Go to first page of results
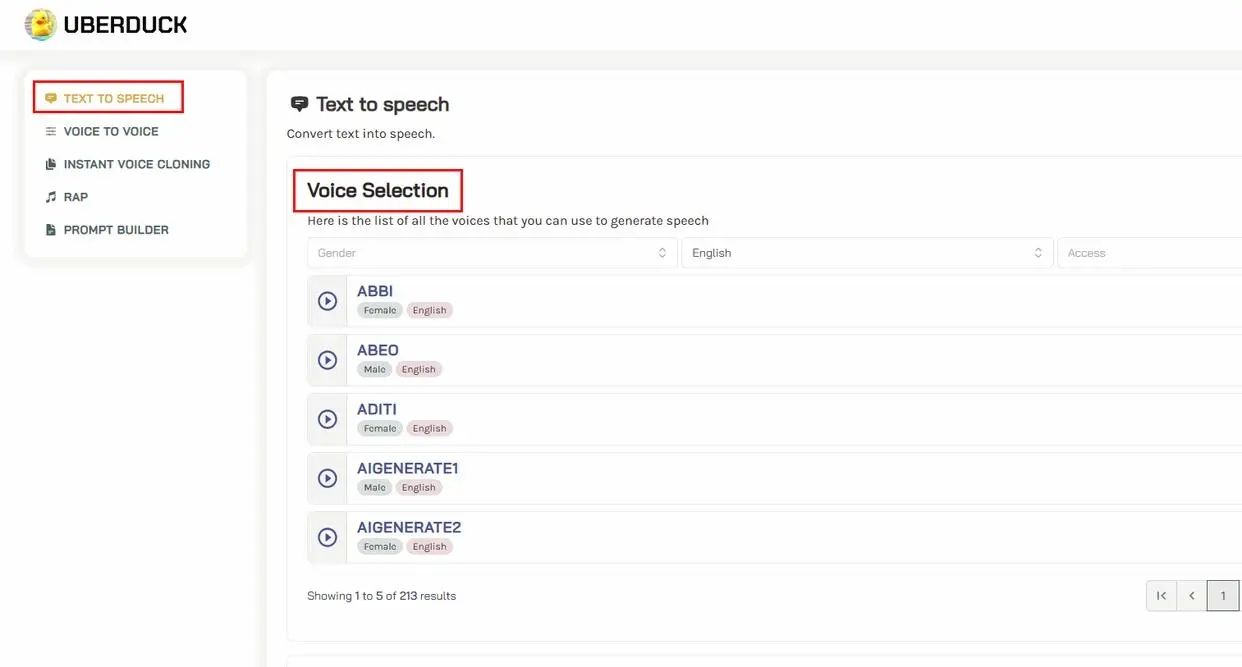This screenshot has height=667, width=1242. [x=1161, y=596]
